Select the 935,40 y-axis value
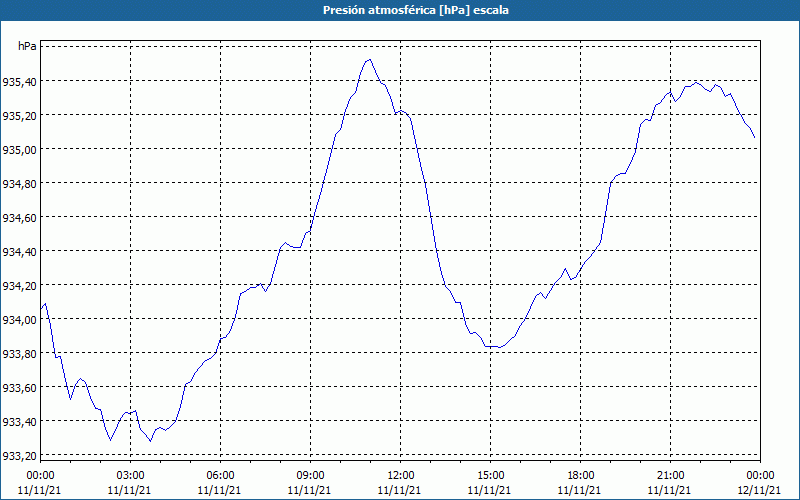This screenshot has height=500, width=800. tap(19, 81)
